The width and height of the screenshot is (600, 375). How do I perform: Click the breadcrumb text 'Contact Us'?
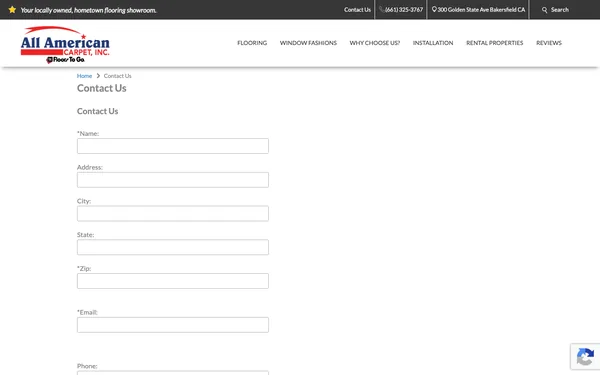click(x=117, y=76)
